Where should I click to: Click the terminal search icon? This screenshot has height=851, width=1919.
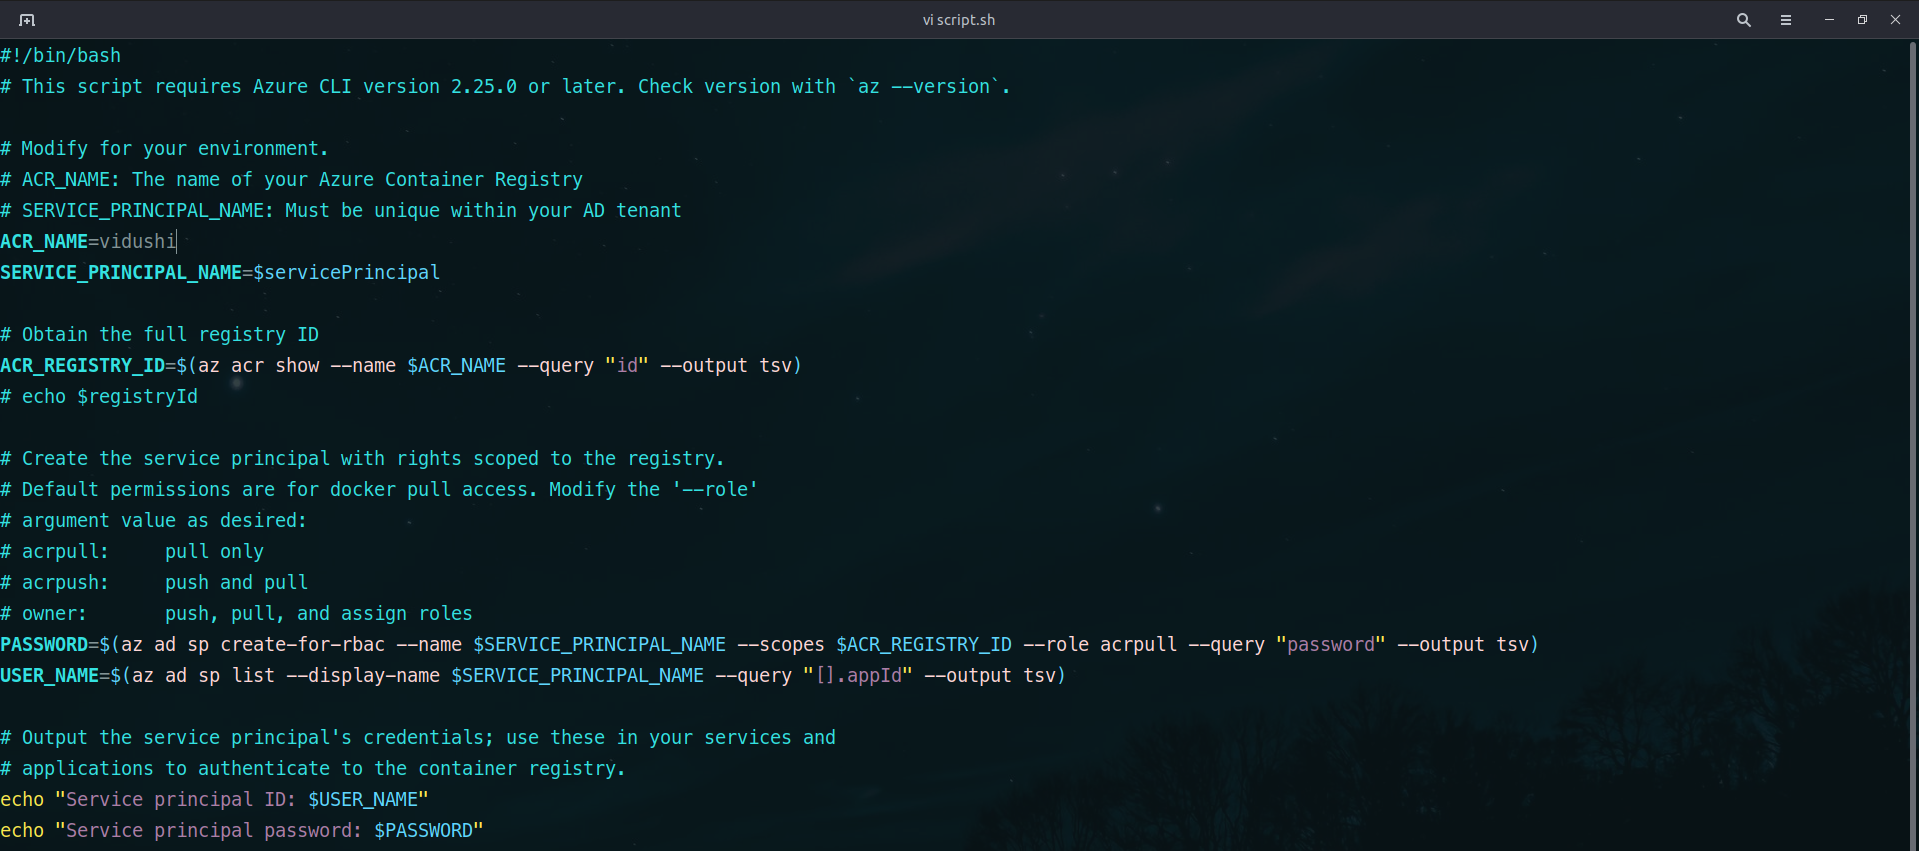[x=1743, y=20]
